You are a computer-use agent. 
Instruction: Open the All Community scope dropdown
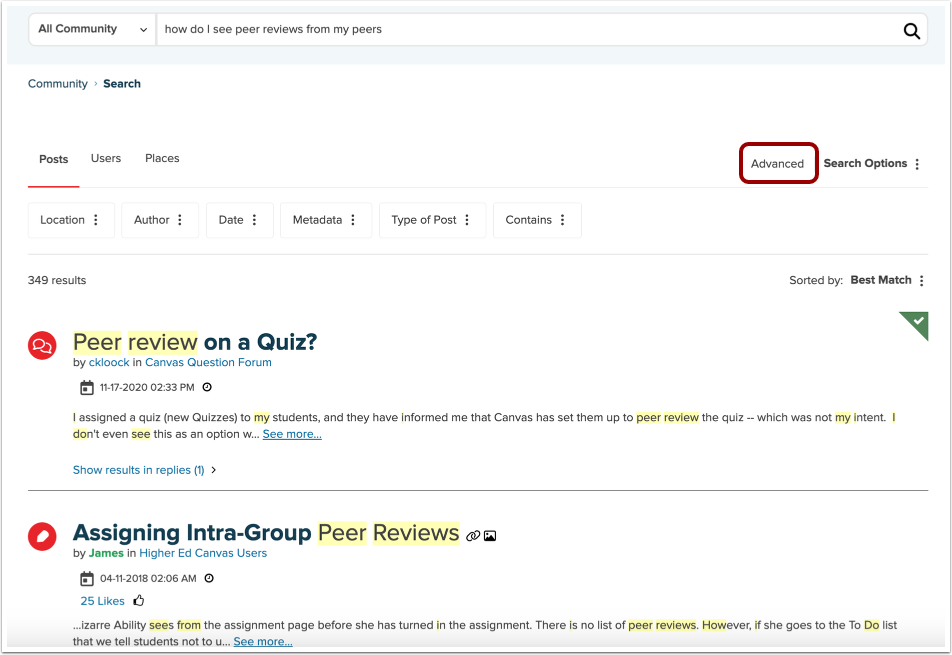pyautogui.click(x=92, y=29)
